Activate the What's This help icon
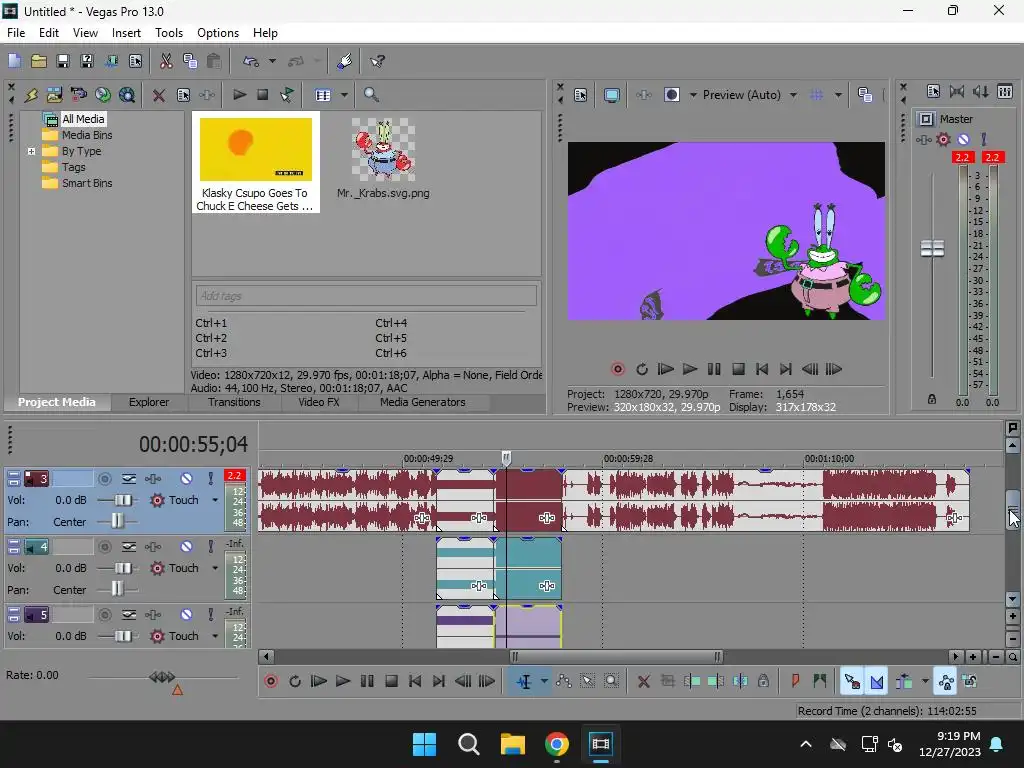Image resolution: width=1024 pixels, height=768 pixels. pyautogui.click(x=377, y=61)
